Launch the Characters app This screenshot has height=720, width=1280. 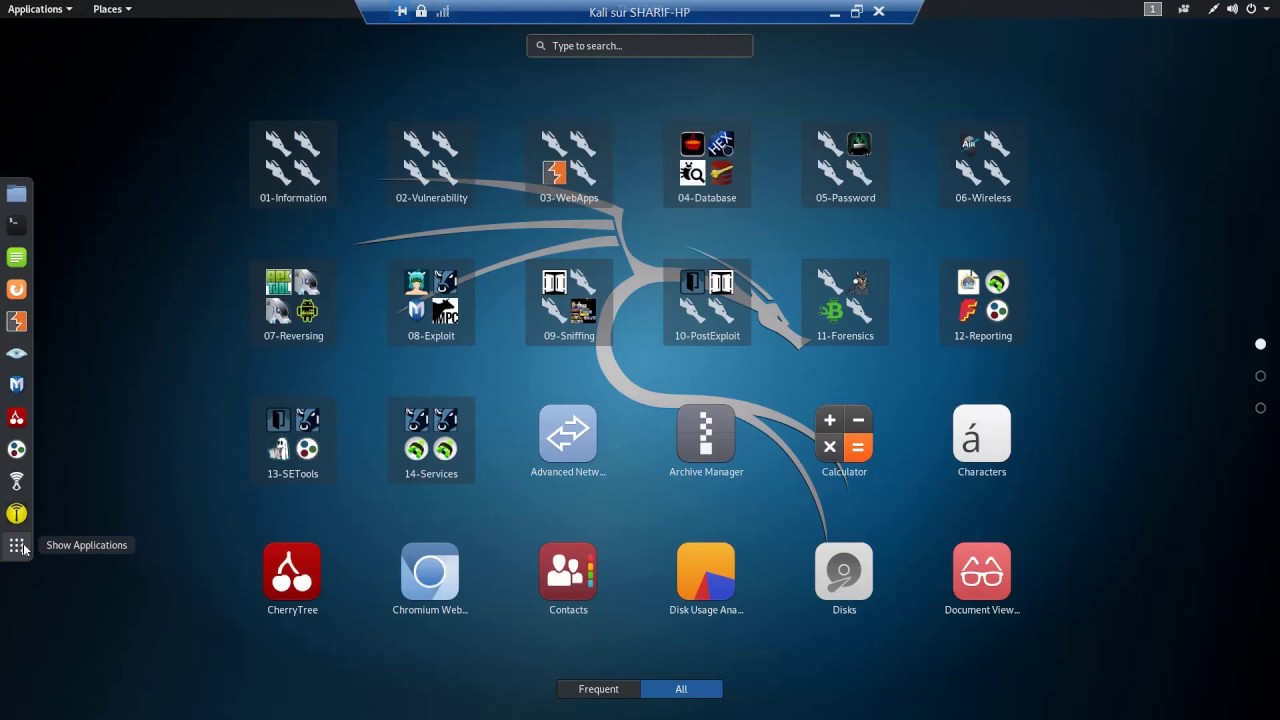982,441
